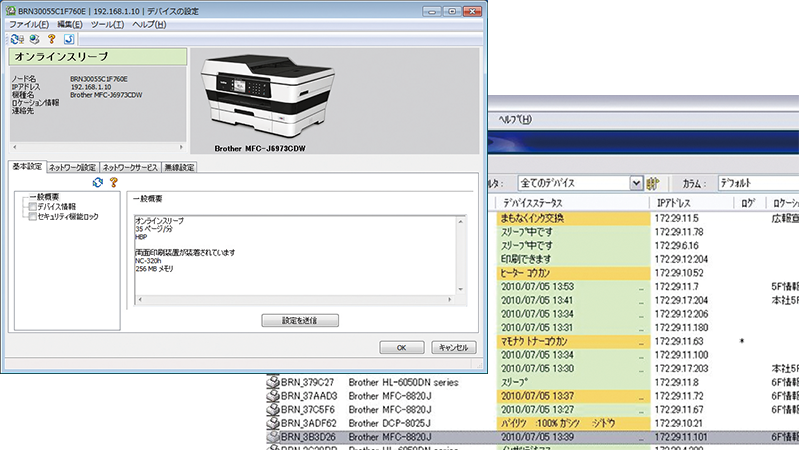
Task: Click the orange question mark toolbar help icon
Action: 51,39
